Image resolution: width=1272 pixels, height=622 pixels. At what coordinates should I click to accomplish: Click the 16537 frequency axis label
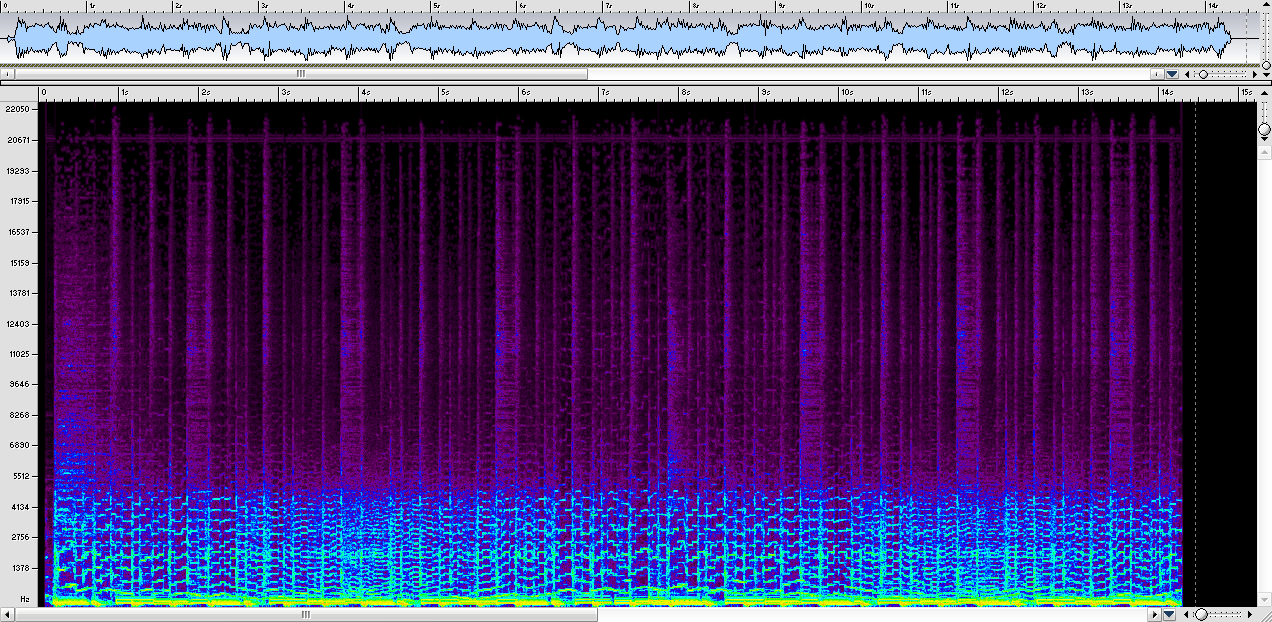17,232
